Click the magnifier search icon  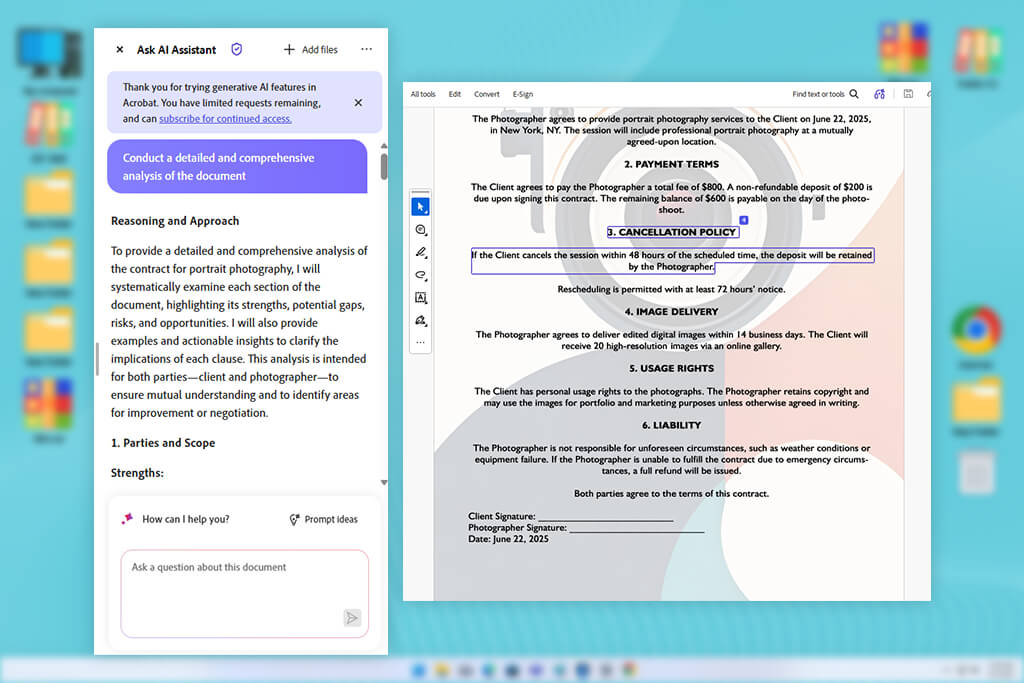(854, 94)
